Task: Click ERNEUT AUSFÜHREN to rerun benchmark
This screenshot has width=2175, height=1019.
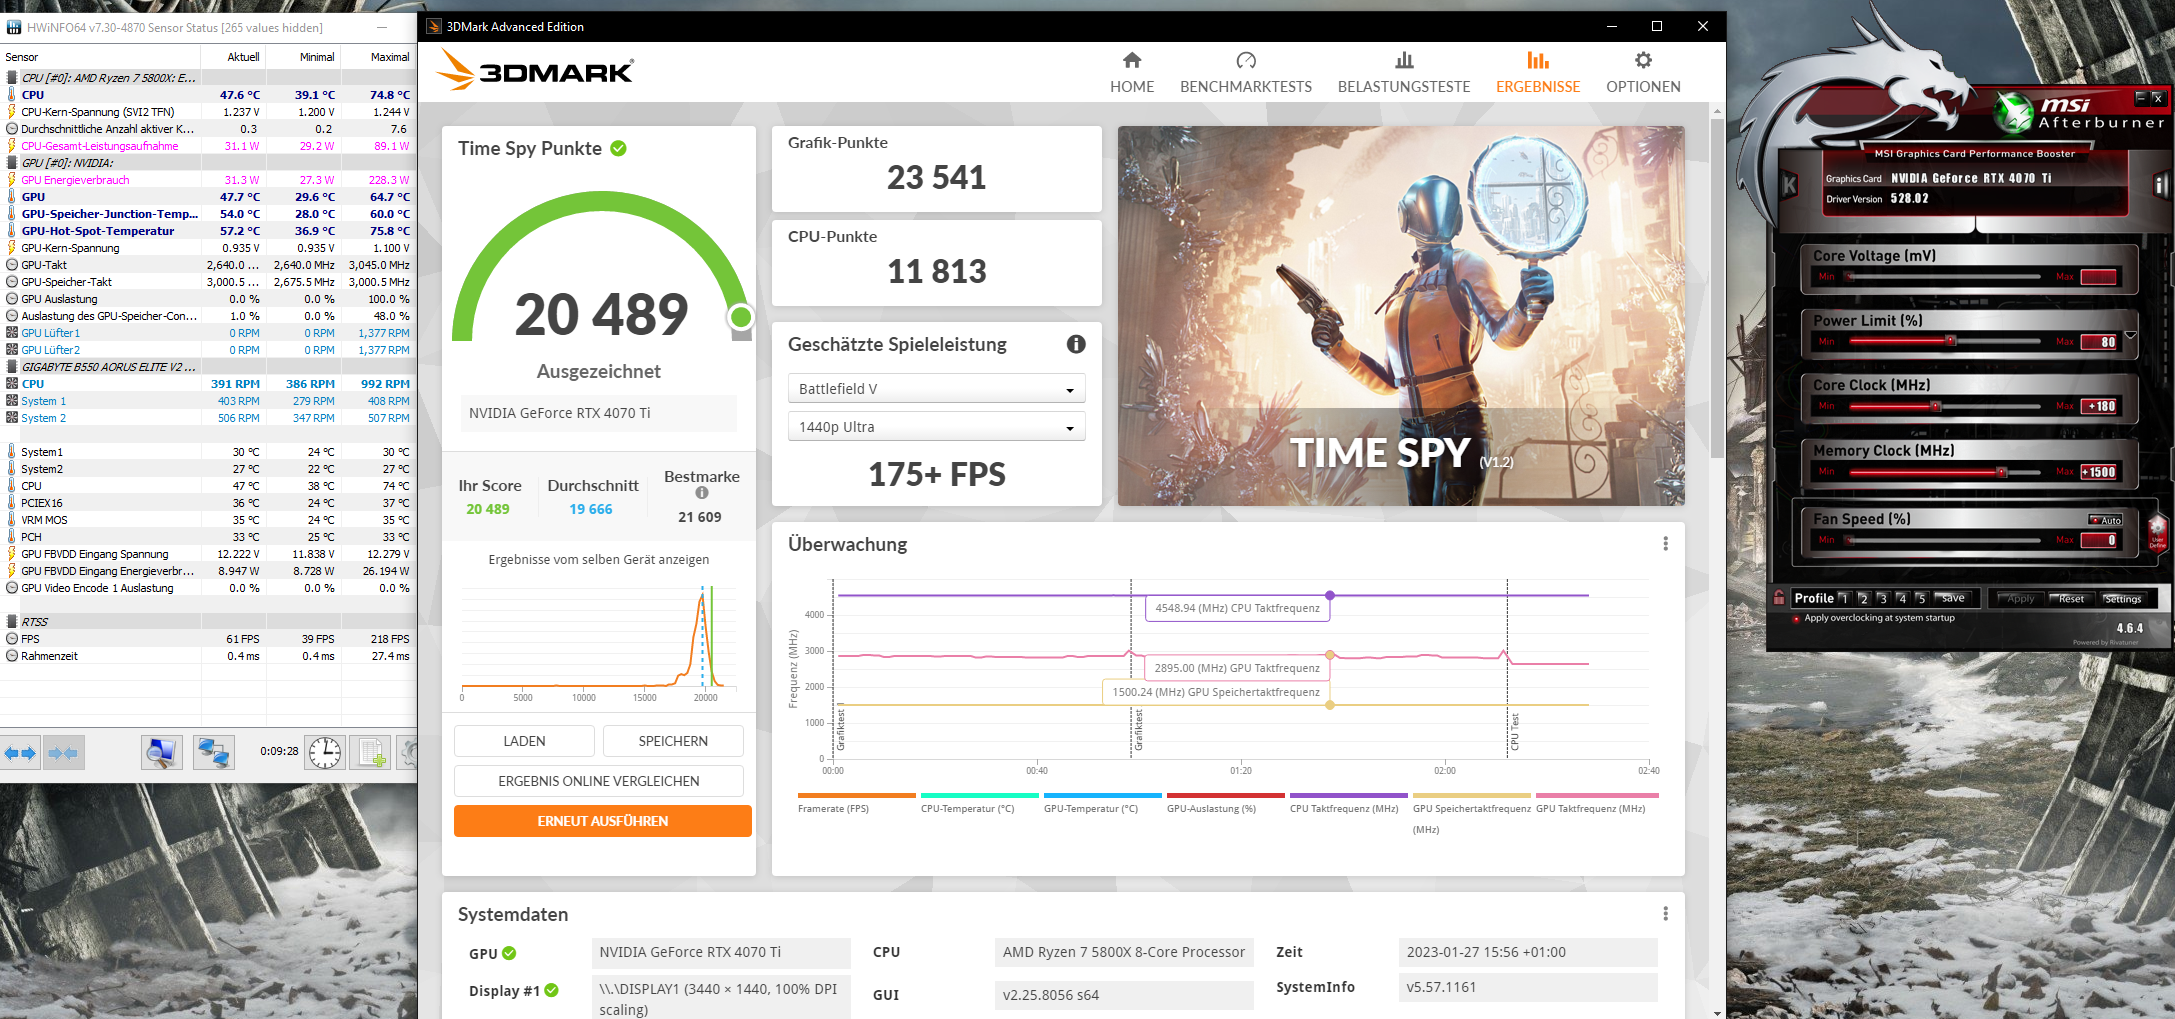Action: pyautogui.click(x=602, y=821)
